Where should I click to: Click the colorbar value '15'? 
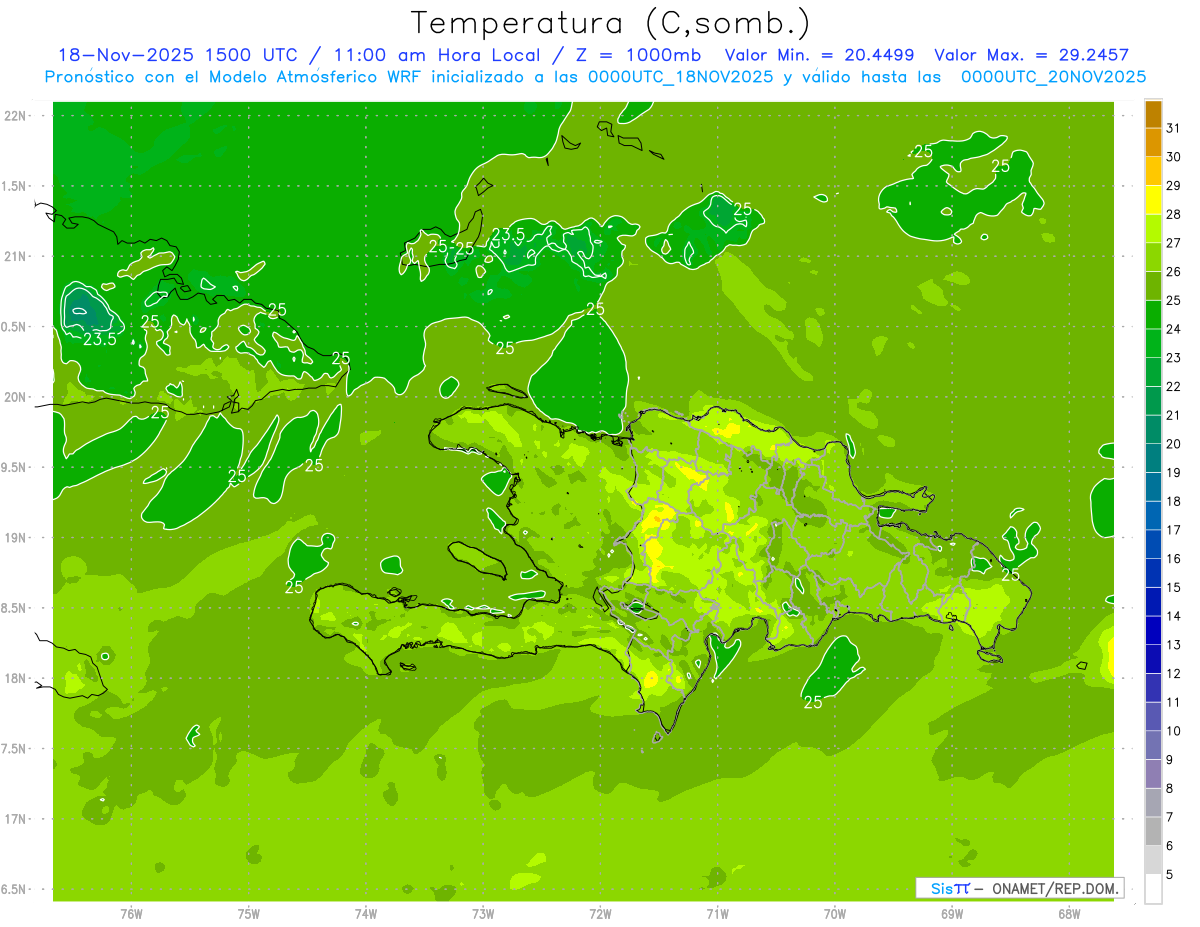1173,588
